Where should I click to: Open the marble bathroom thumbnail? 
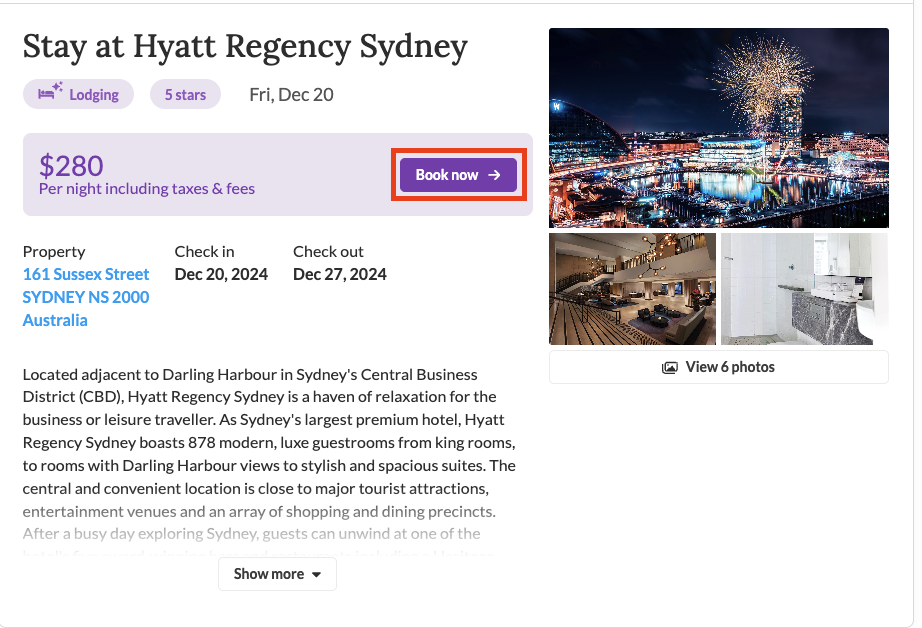[x=803, y=289]
